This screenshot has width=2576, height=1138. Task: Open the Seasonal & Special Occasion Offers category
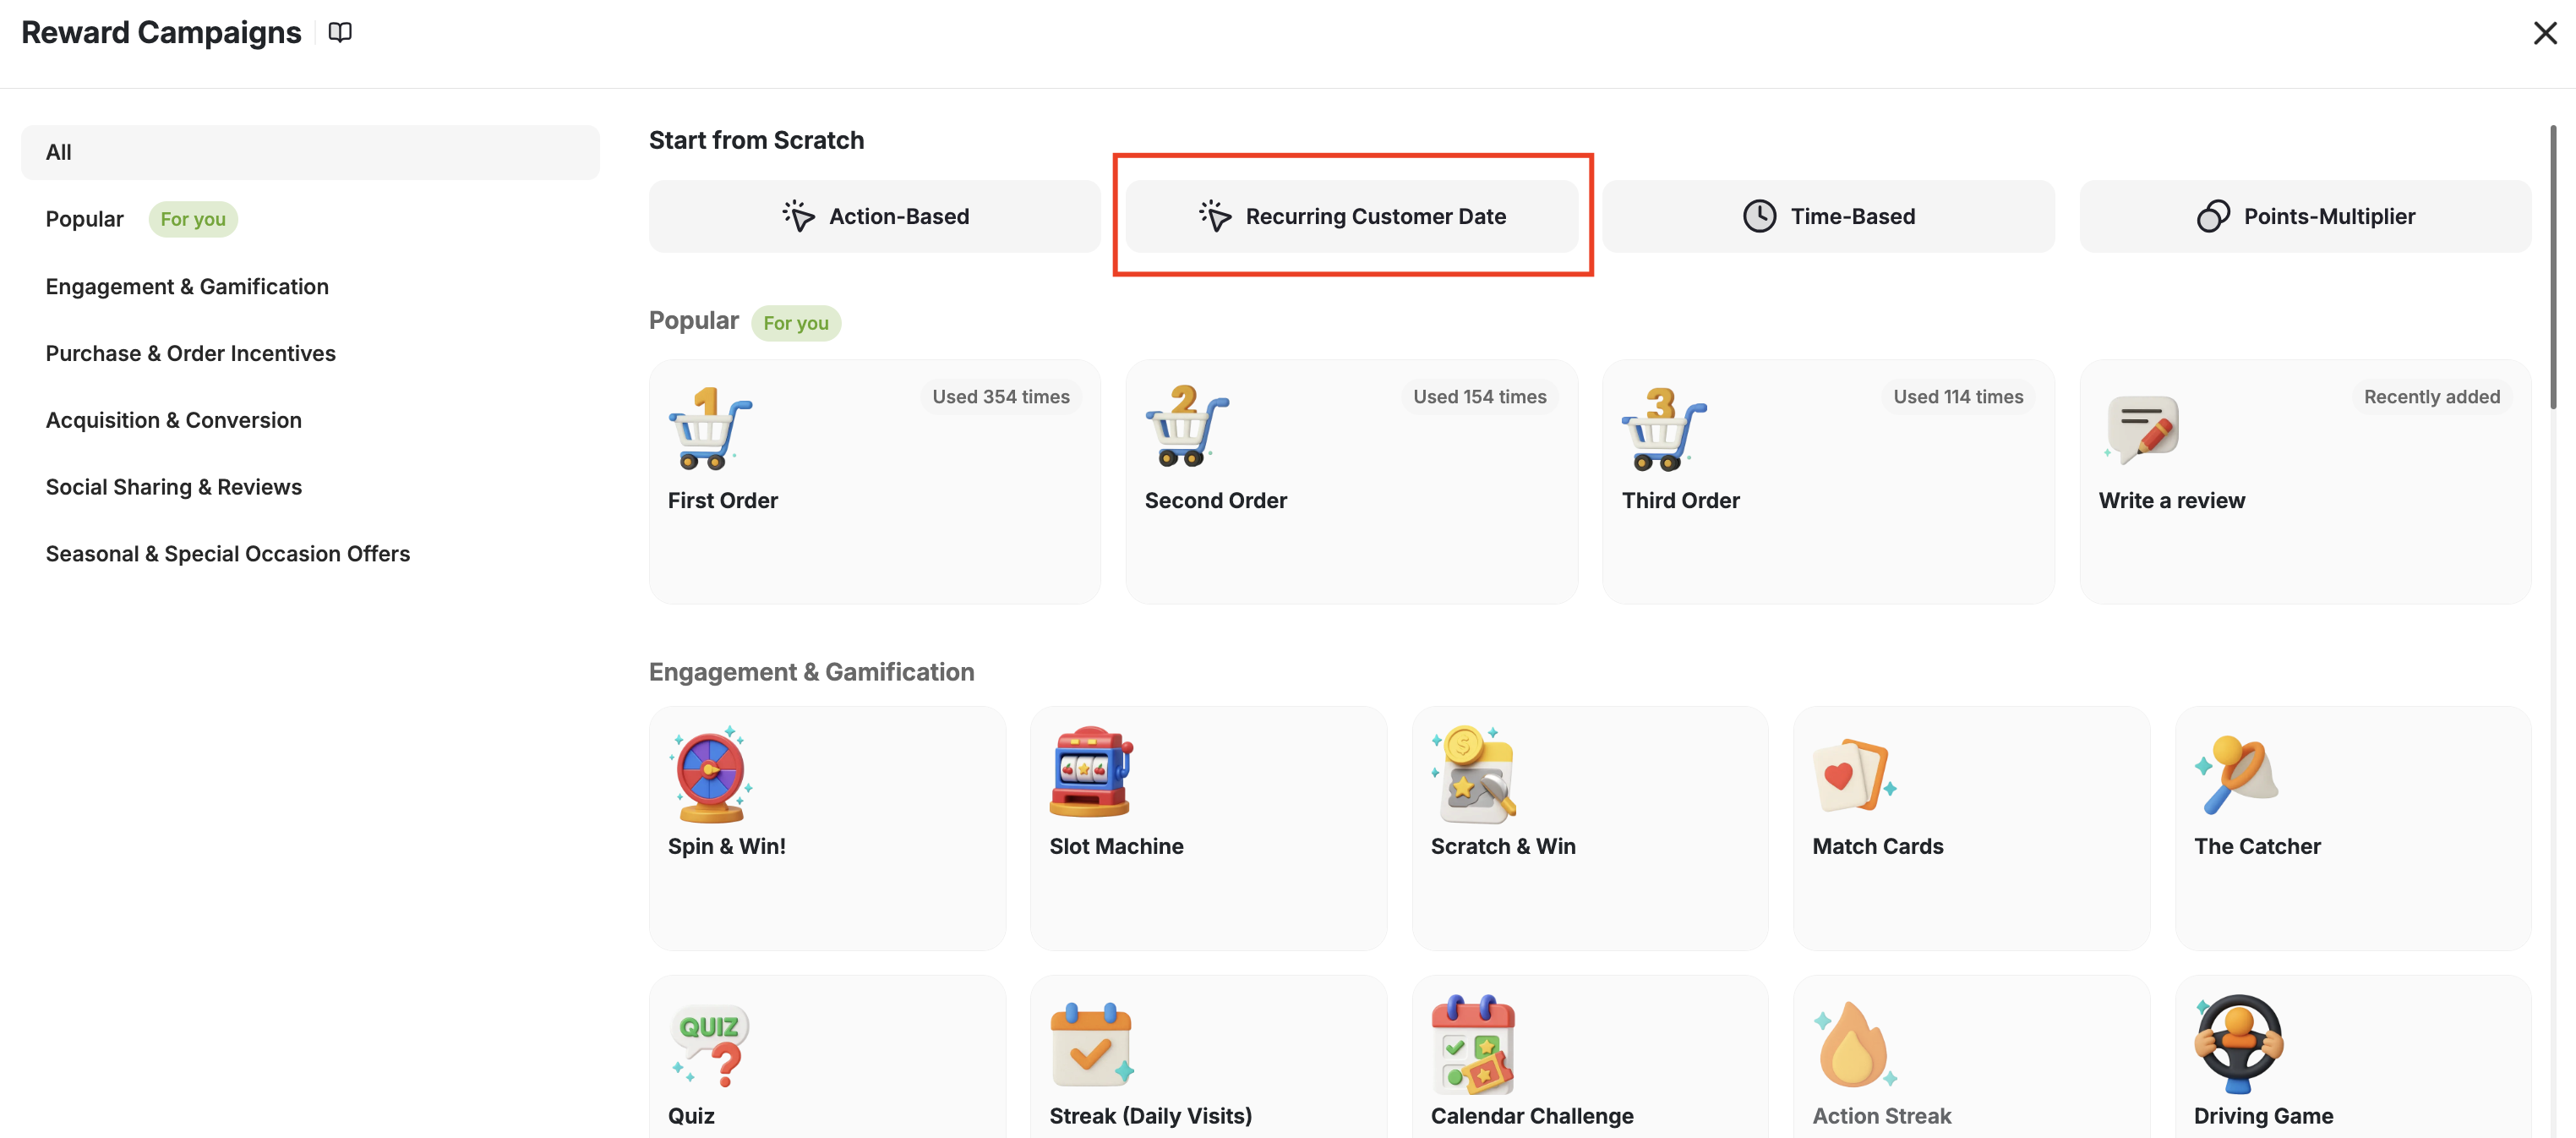[x=227, y=553]
